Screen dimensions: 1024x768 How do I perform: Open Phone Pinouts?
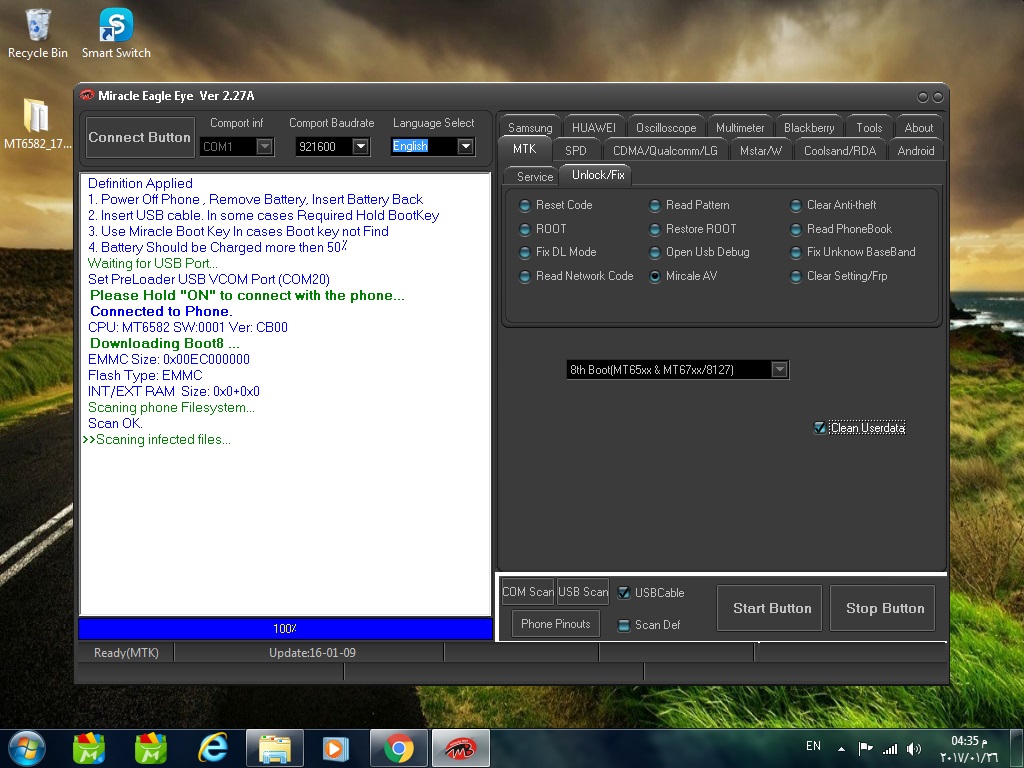(x=556, y=624)
